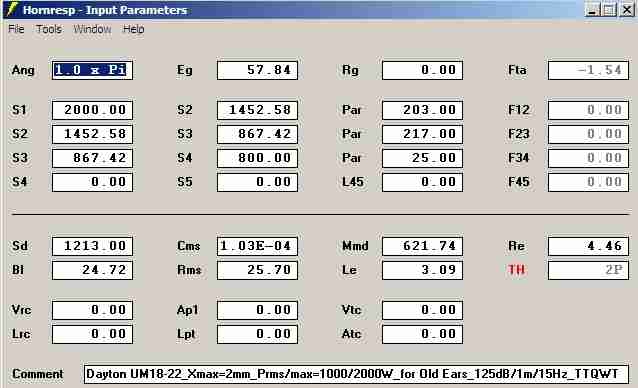Click the Re field showing 4.46
Screen dimensions: 638x388
click(588, 246)
